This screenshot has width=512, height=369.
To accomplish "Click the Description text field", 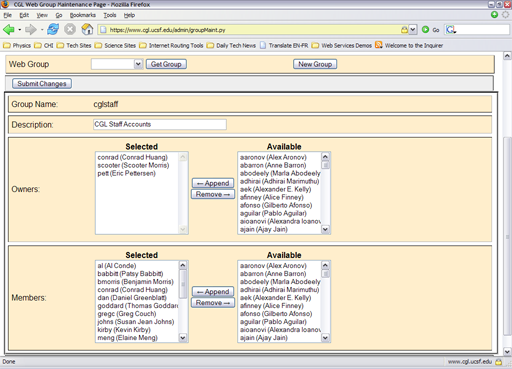I will (x=160, y=124).
